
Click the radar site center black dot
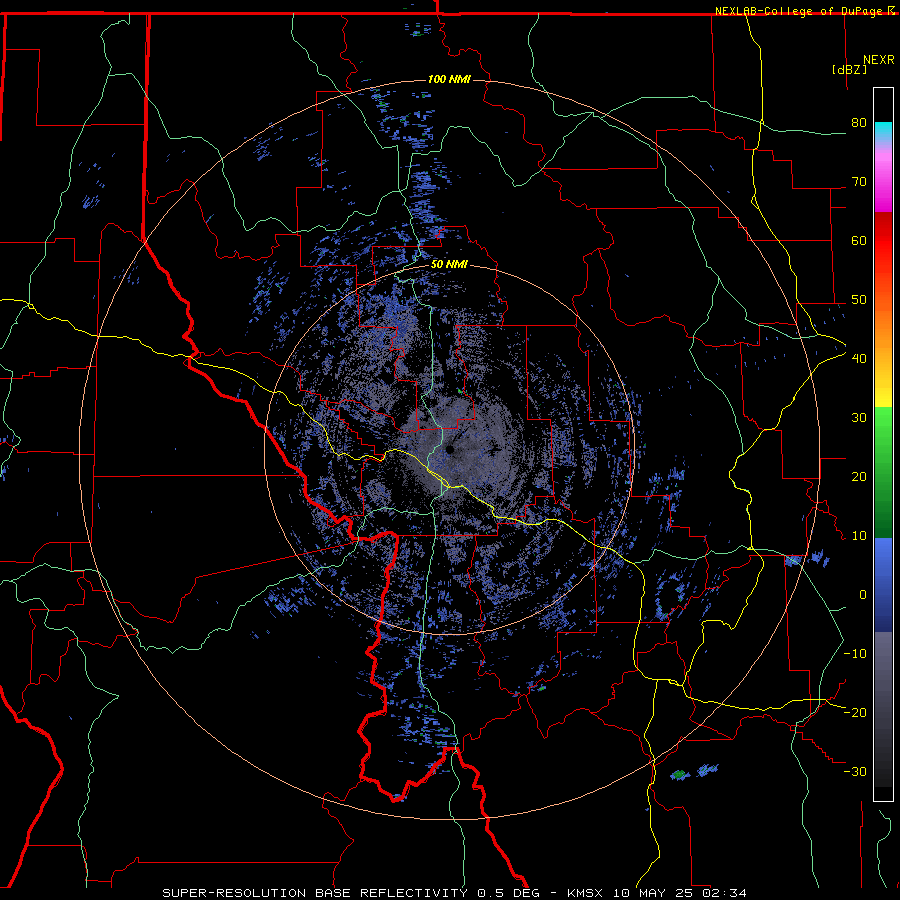[449, 449]
